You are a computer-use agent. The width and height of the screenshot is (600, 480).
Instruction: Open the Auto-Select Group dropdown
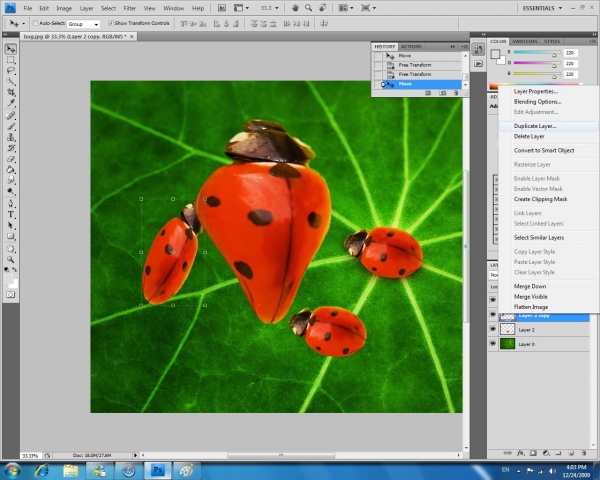point(83,24)
